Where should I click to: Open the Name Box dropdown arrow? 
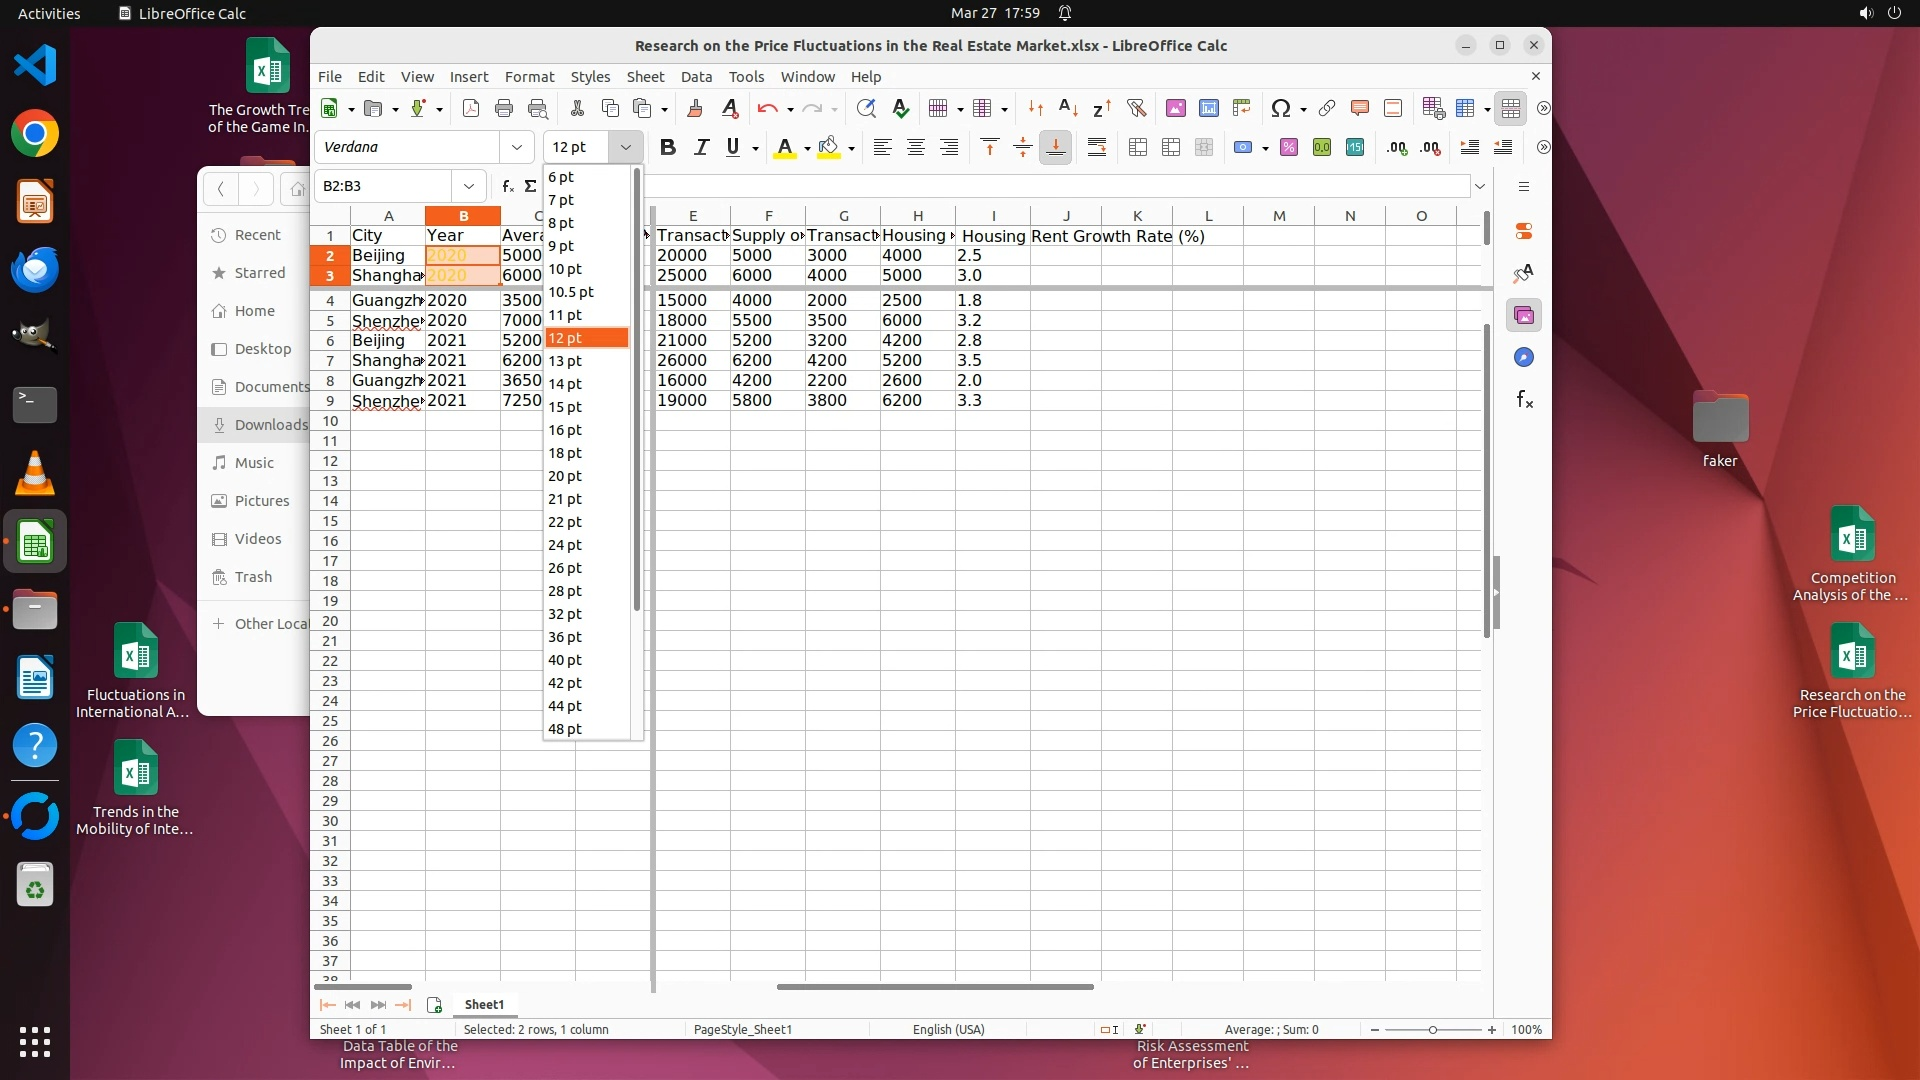pyautogui.click(x=468, y=186)
